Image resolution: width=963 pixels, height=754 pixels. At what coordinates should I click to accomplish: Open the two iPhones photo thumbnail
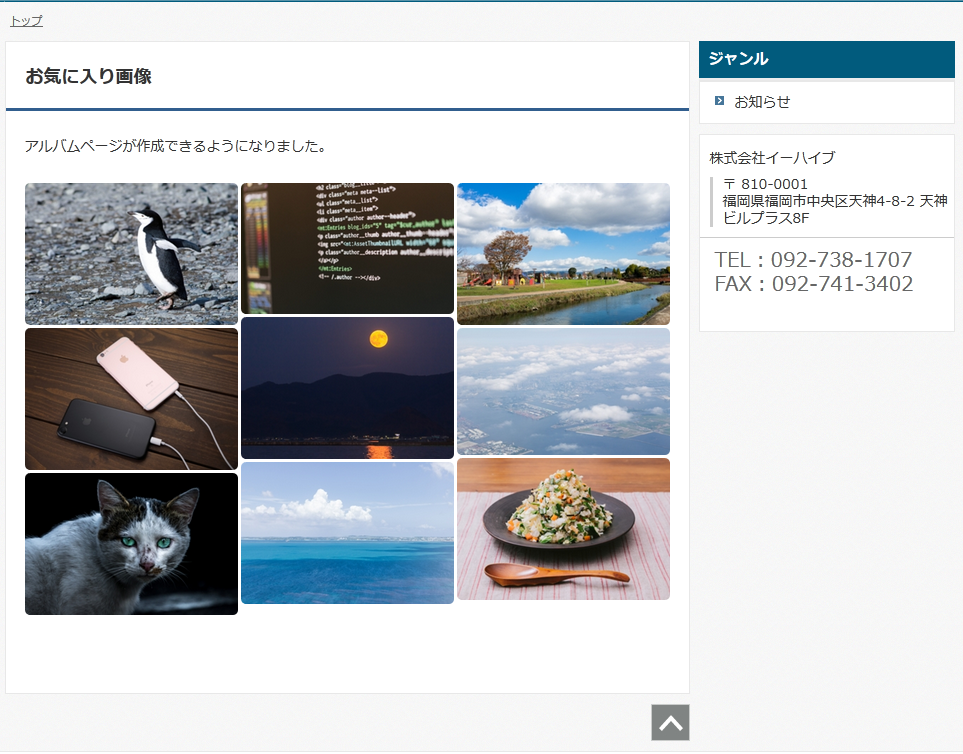pos(131,399)
